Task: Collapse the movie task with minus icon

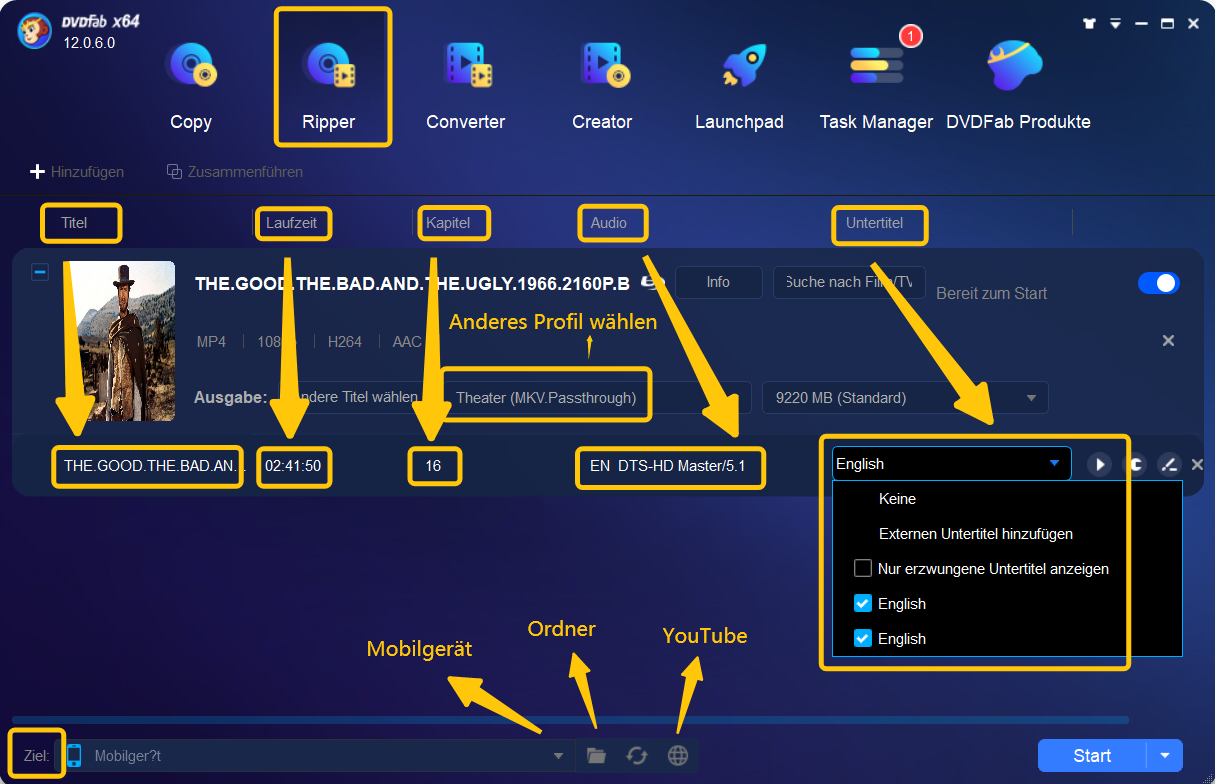Action: tap(40, 272)
